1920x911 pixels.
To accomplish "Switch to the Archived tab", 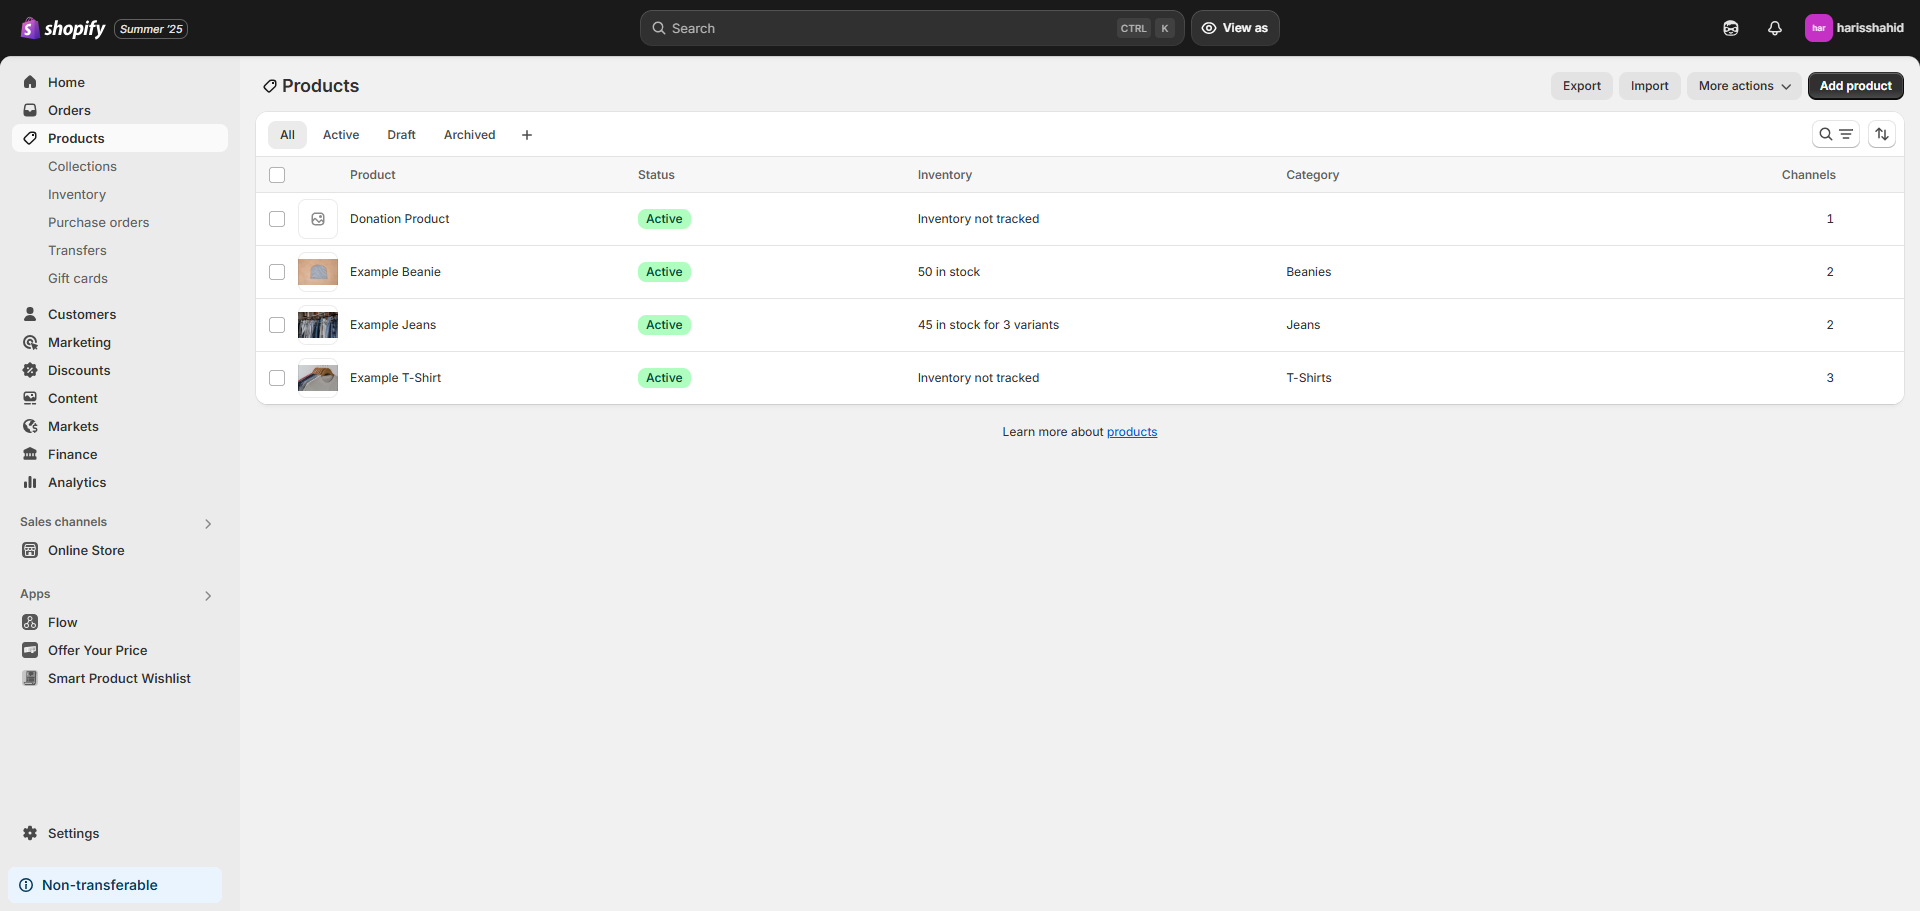I will (469, 135).
